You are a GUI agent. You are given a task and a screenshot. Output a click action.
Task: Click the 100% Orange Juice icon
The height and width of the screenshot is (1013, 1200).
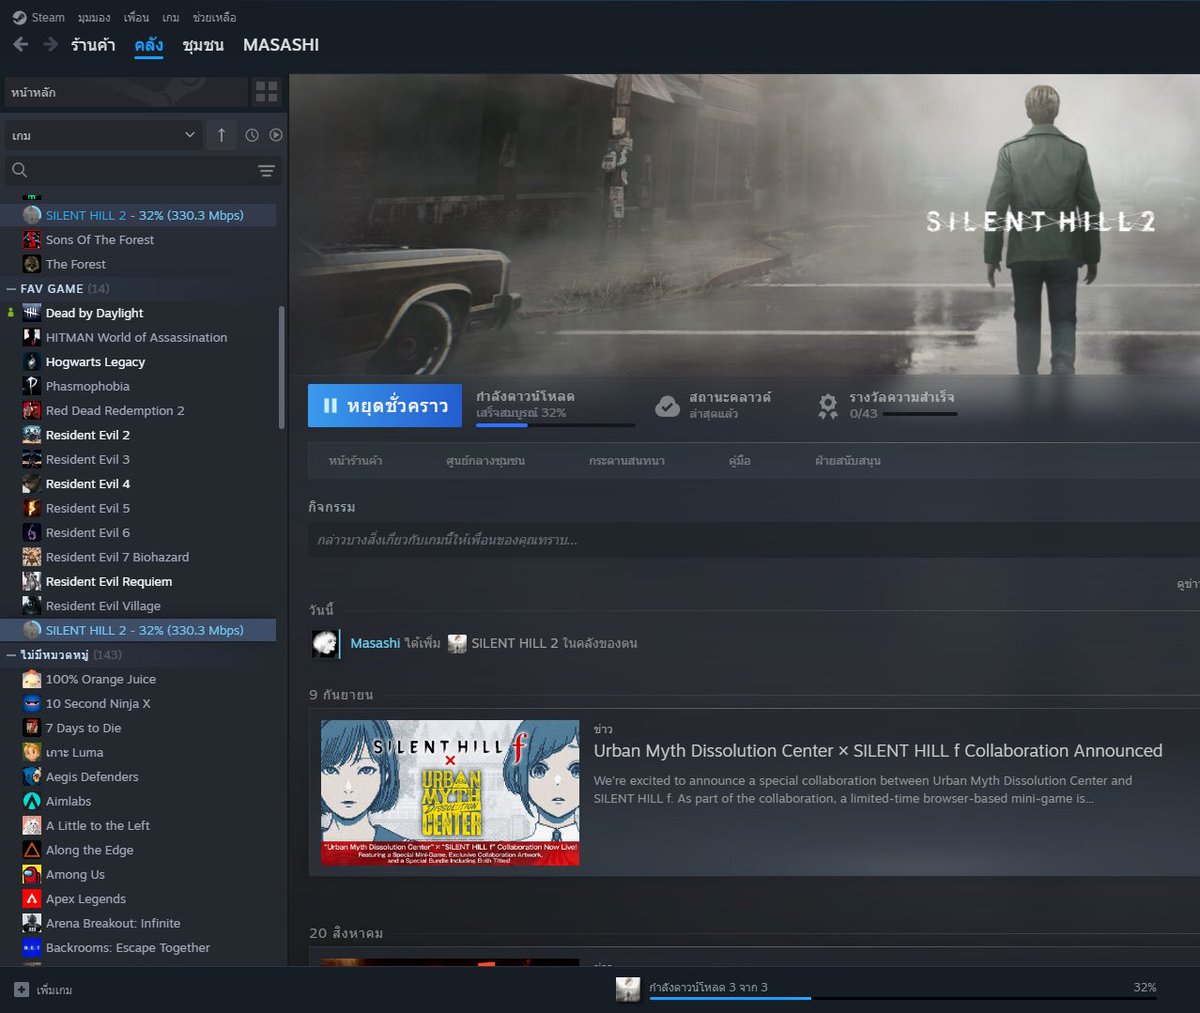pos(32,679)
